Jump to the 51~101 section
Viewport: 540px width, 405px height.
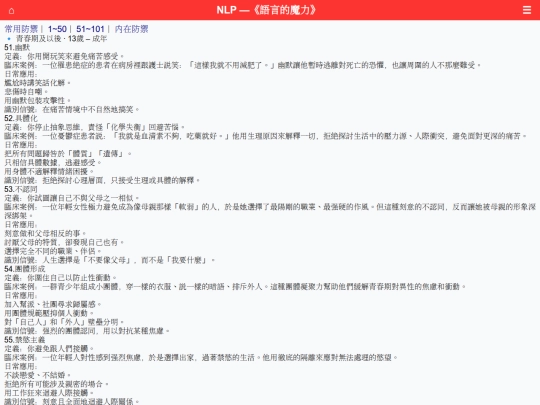pos(90,29)
